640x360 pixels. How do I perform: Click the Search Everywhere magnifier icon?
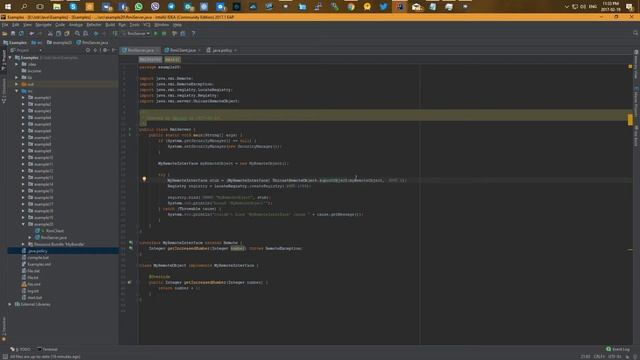click(636, 33)
